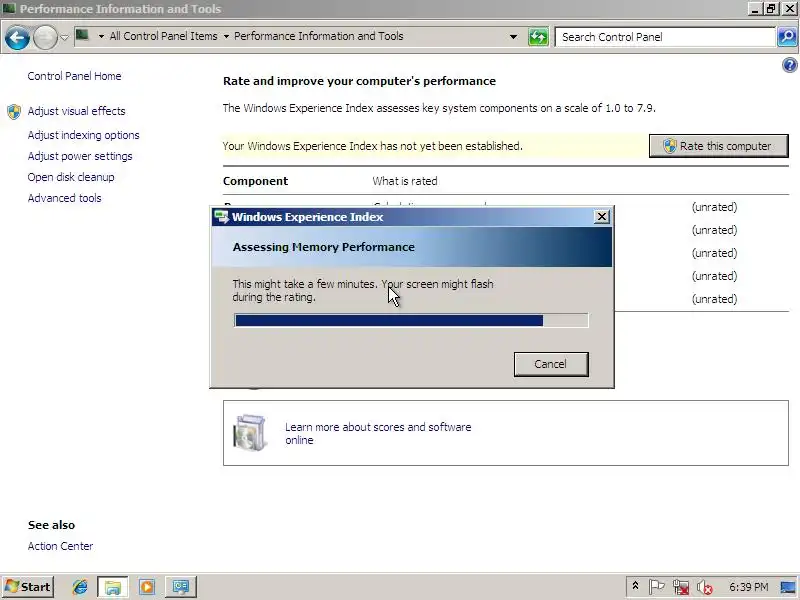Open Adjust indexing options
800x600 pixels.
pyautogui.click(x=84, y=135)
